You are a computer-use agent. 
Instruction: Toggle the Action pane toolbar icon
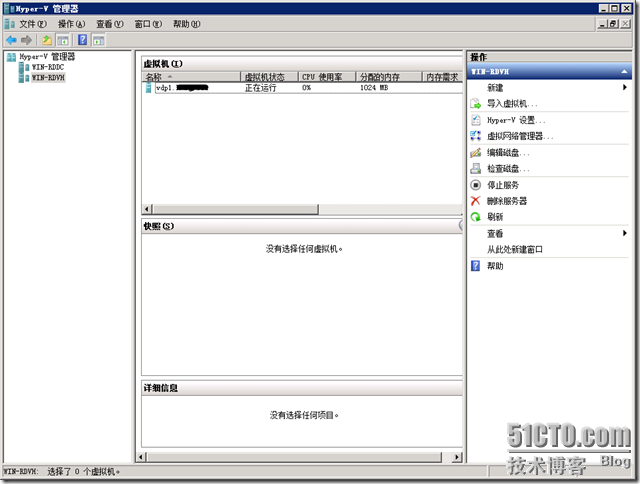[x=98, y=40]
